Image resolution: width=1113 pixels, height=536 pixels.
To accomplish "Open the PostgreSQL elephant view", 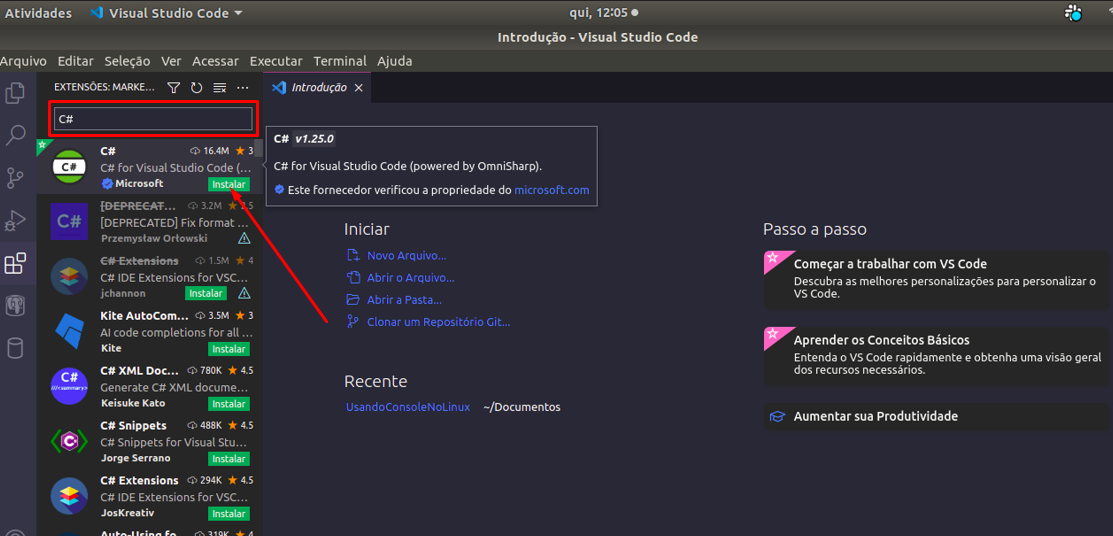I will pyautogui.click(x=15, y=306).
